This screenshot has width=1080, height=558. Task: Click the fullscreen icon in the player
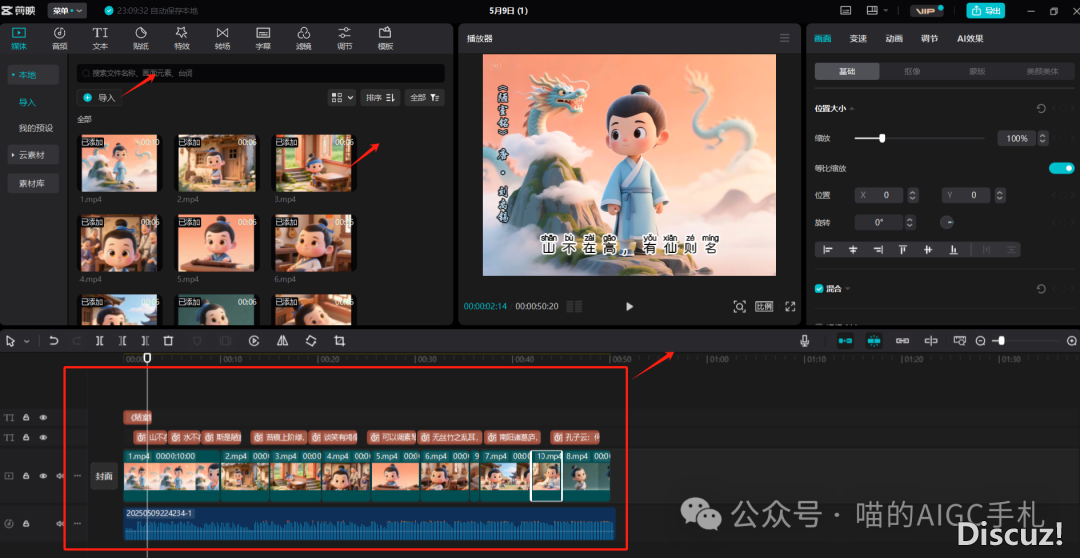(x=790, y=307)
